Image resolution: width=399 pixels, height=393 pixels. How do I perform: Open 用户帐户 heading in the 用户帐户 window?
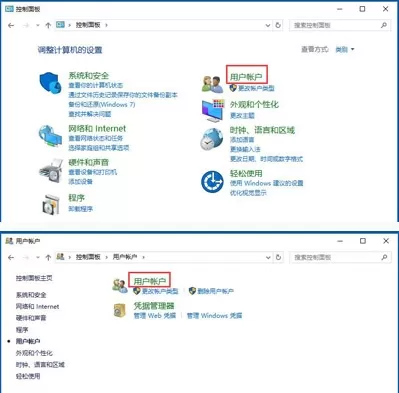(x=150, y=281)
